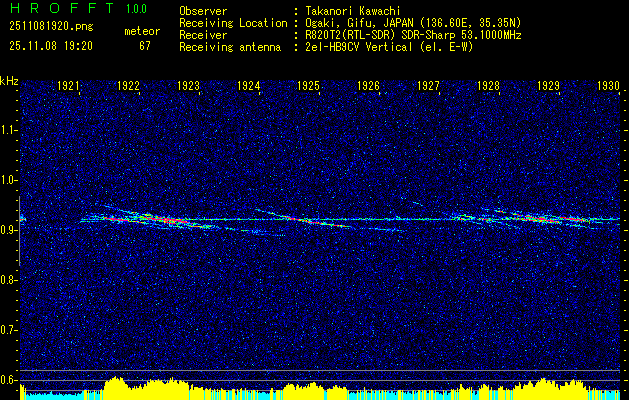Click the 1921 time axis label
This screenshot has width=629, height=400.
coord(68,86)
